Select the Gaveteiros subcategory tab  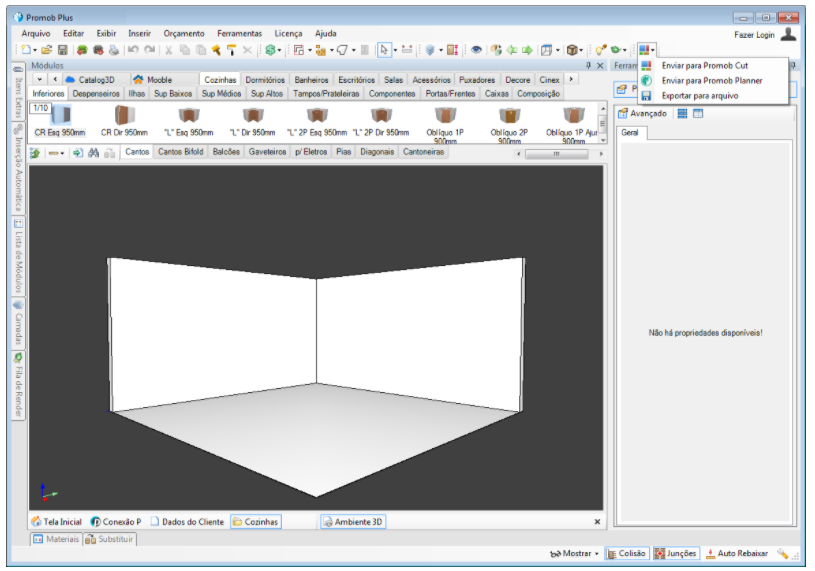pos(267,152)
